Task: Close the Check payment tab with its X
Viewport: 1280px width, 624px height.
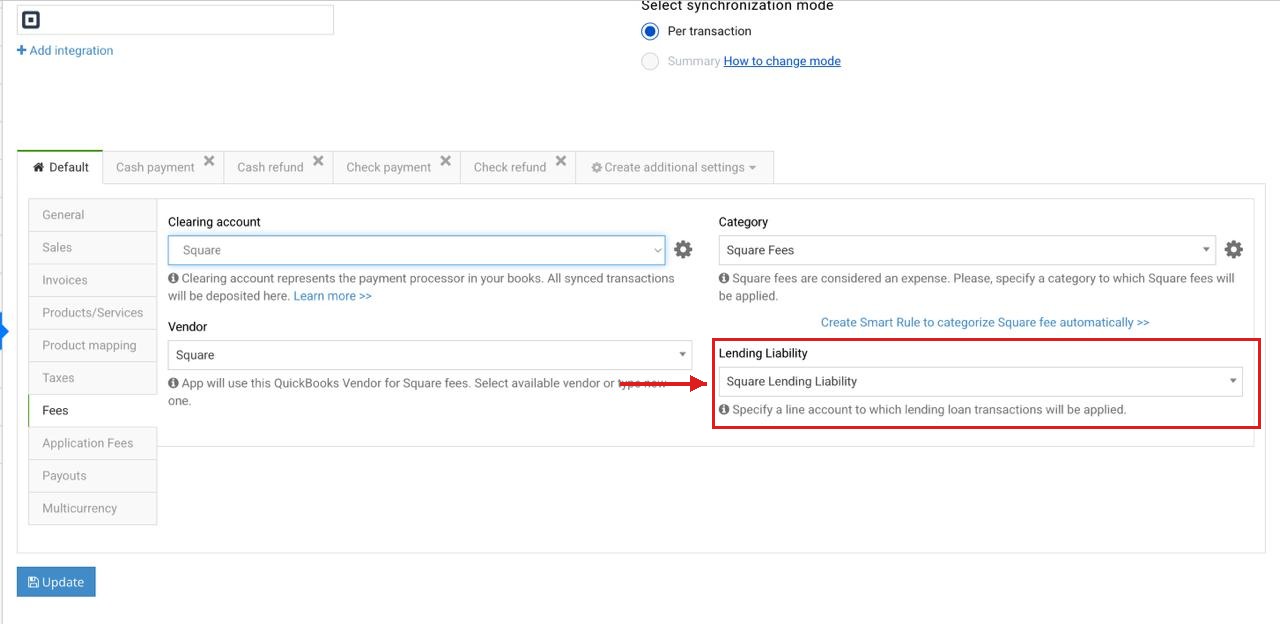Action: click(446, 161)
